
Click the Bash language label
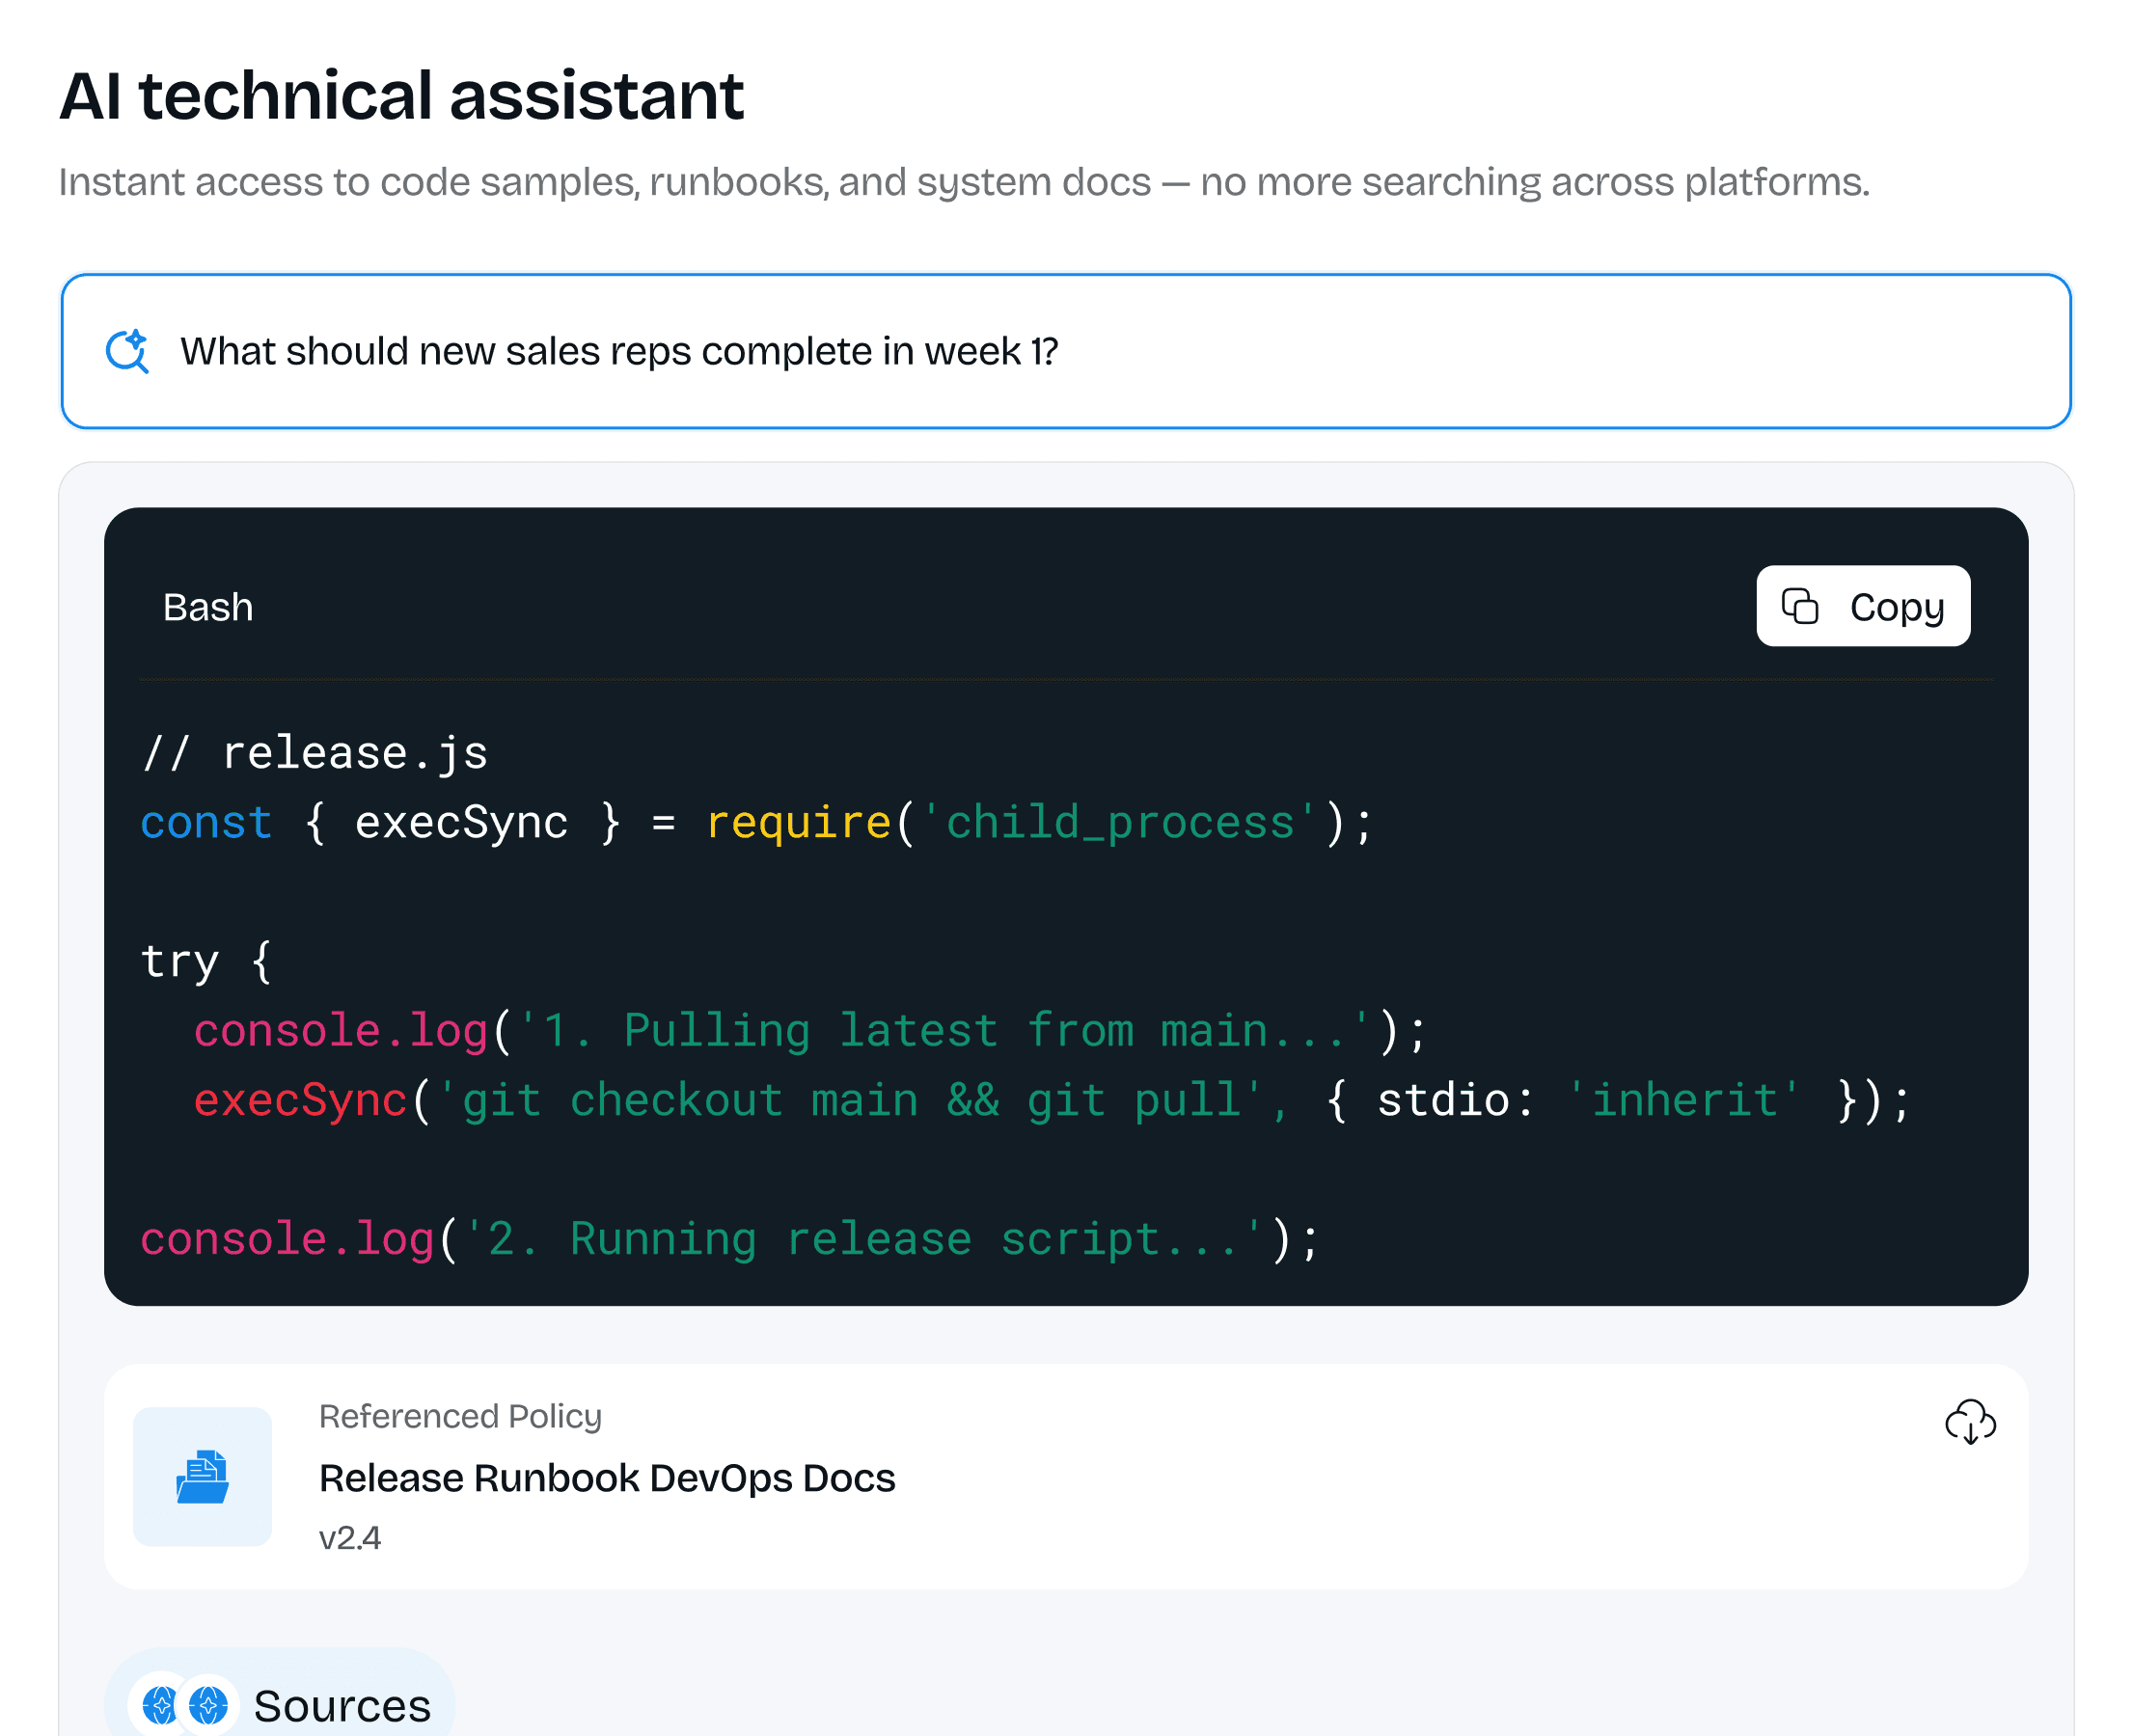(208, 607)
